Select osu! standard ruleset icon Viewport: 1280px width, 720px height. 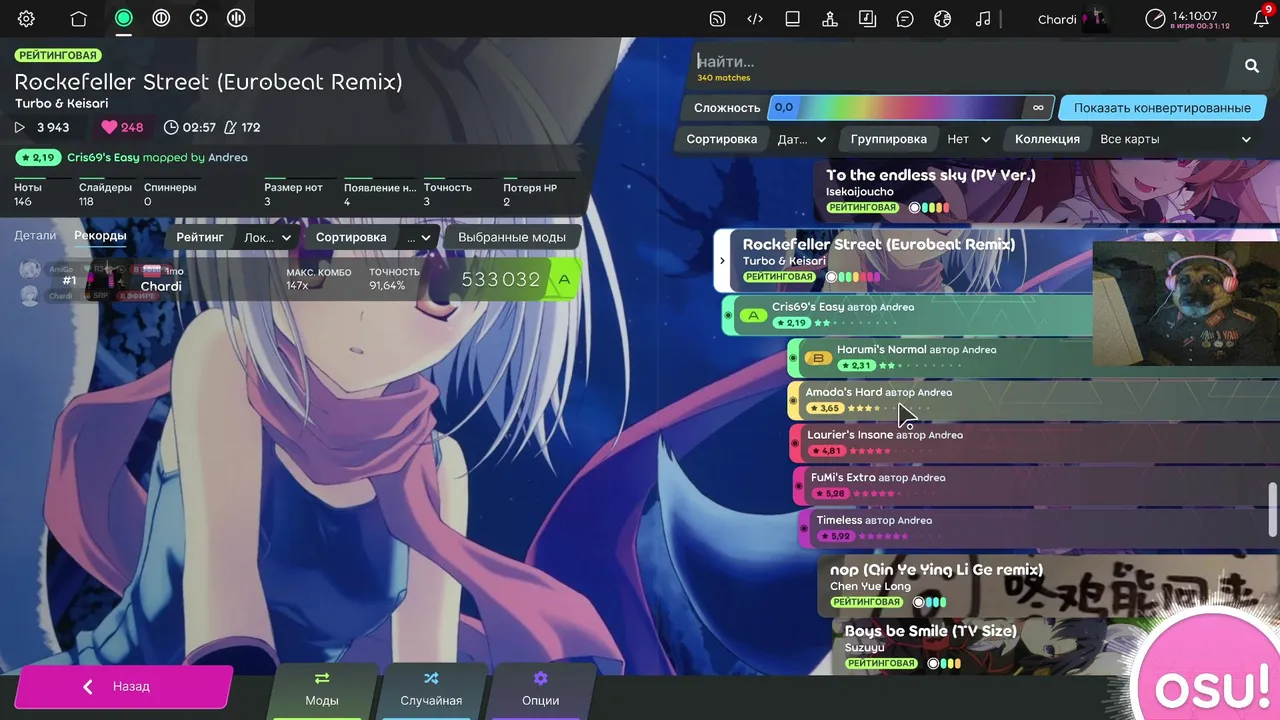123,18
